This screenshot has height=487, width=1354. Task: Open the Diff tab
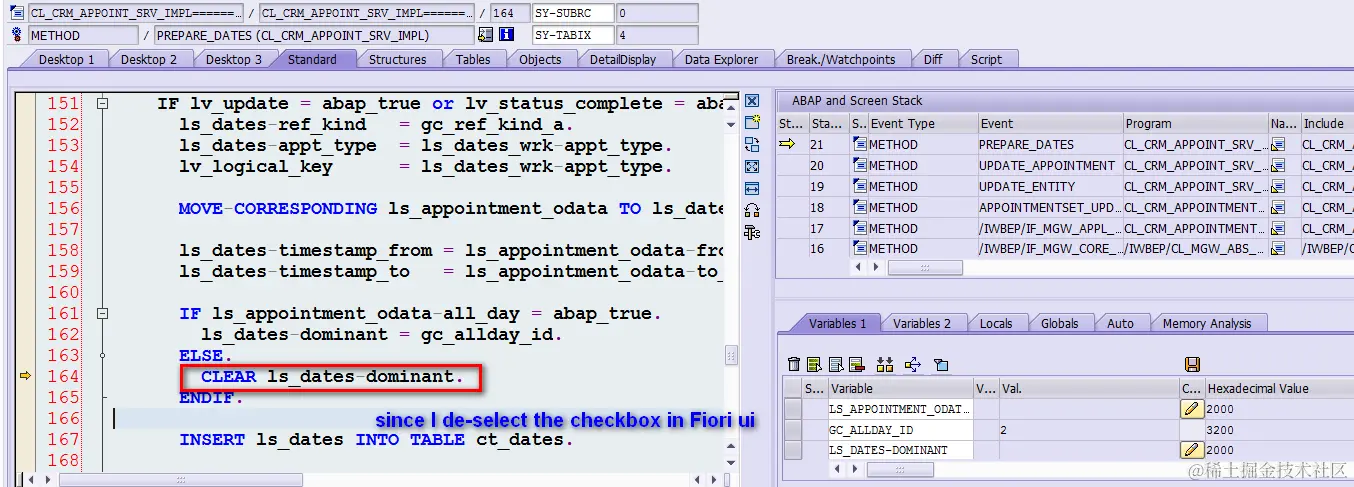[x=933, y=59]
